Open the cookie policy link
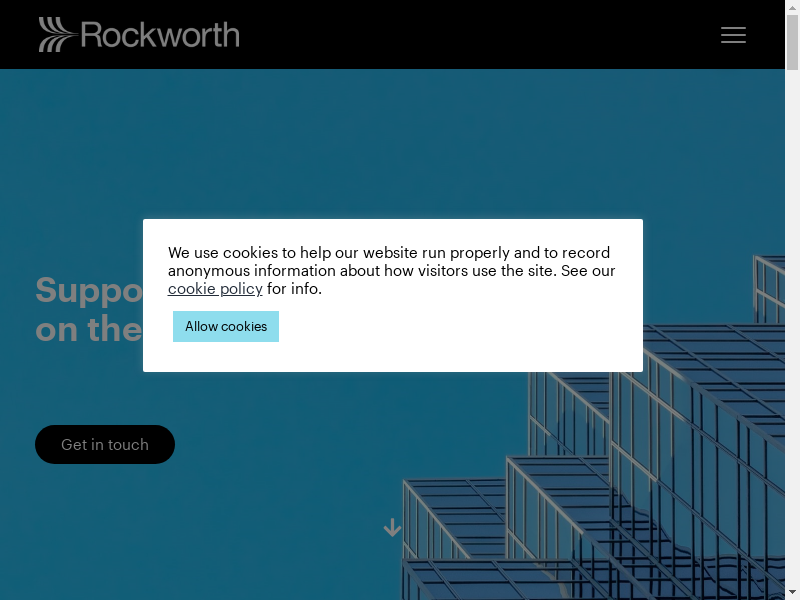The height and width of the screenshot is (600, 800). [x=215, y=289]
